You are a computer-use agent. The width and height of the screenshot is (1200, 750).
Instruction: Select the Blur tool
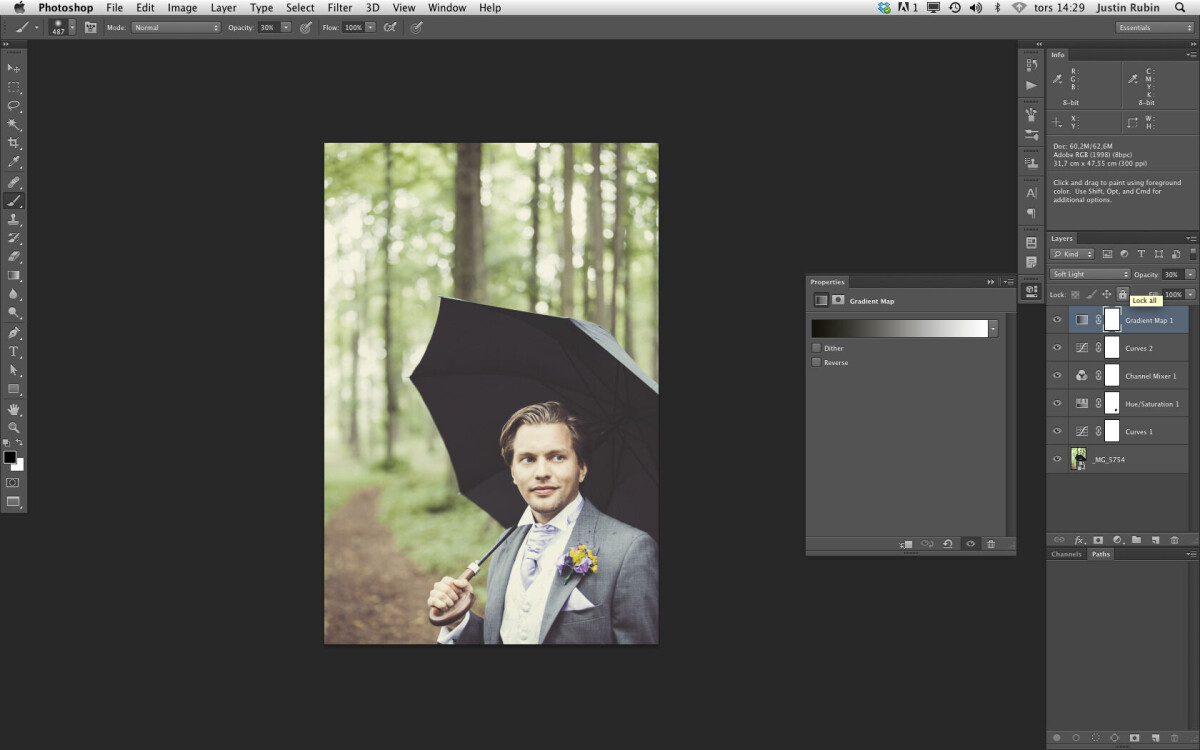(14, 295)
